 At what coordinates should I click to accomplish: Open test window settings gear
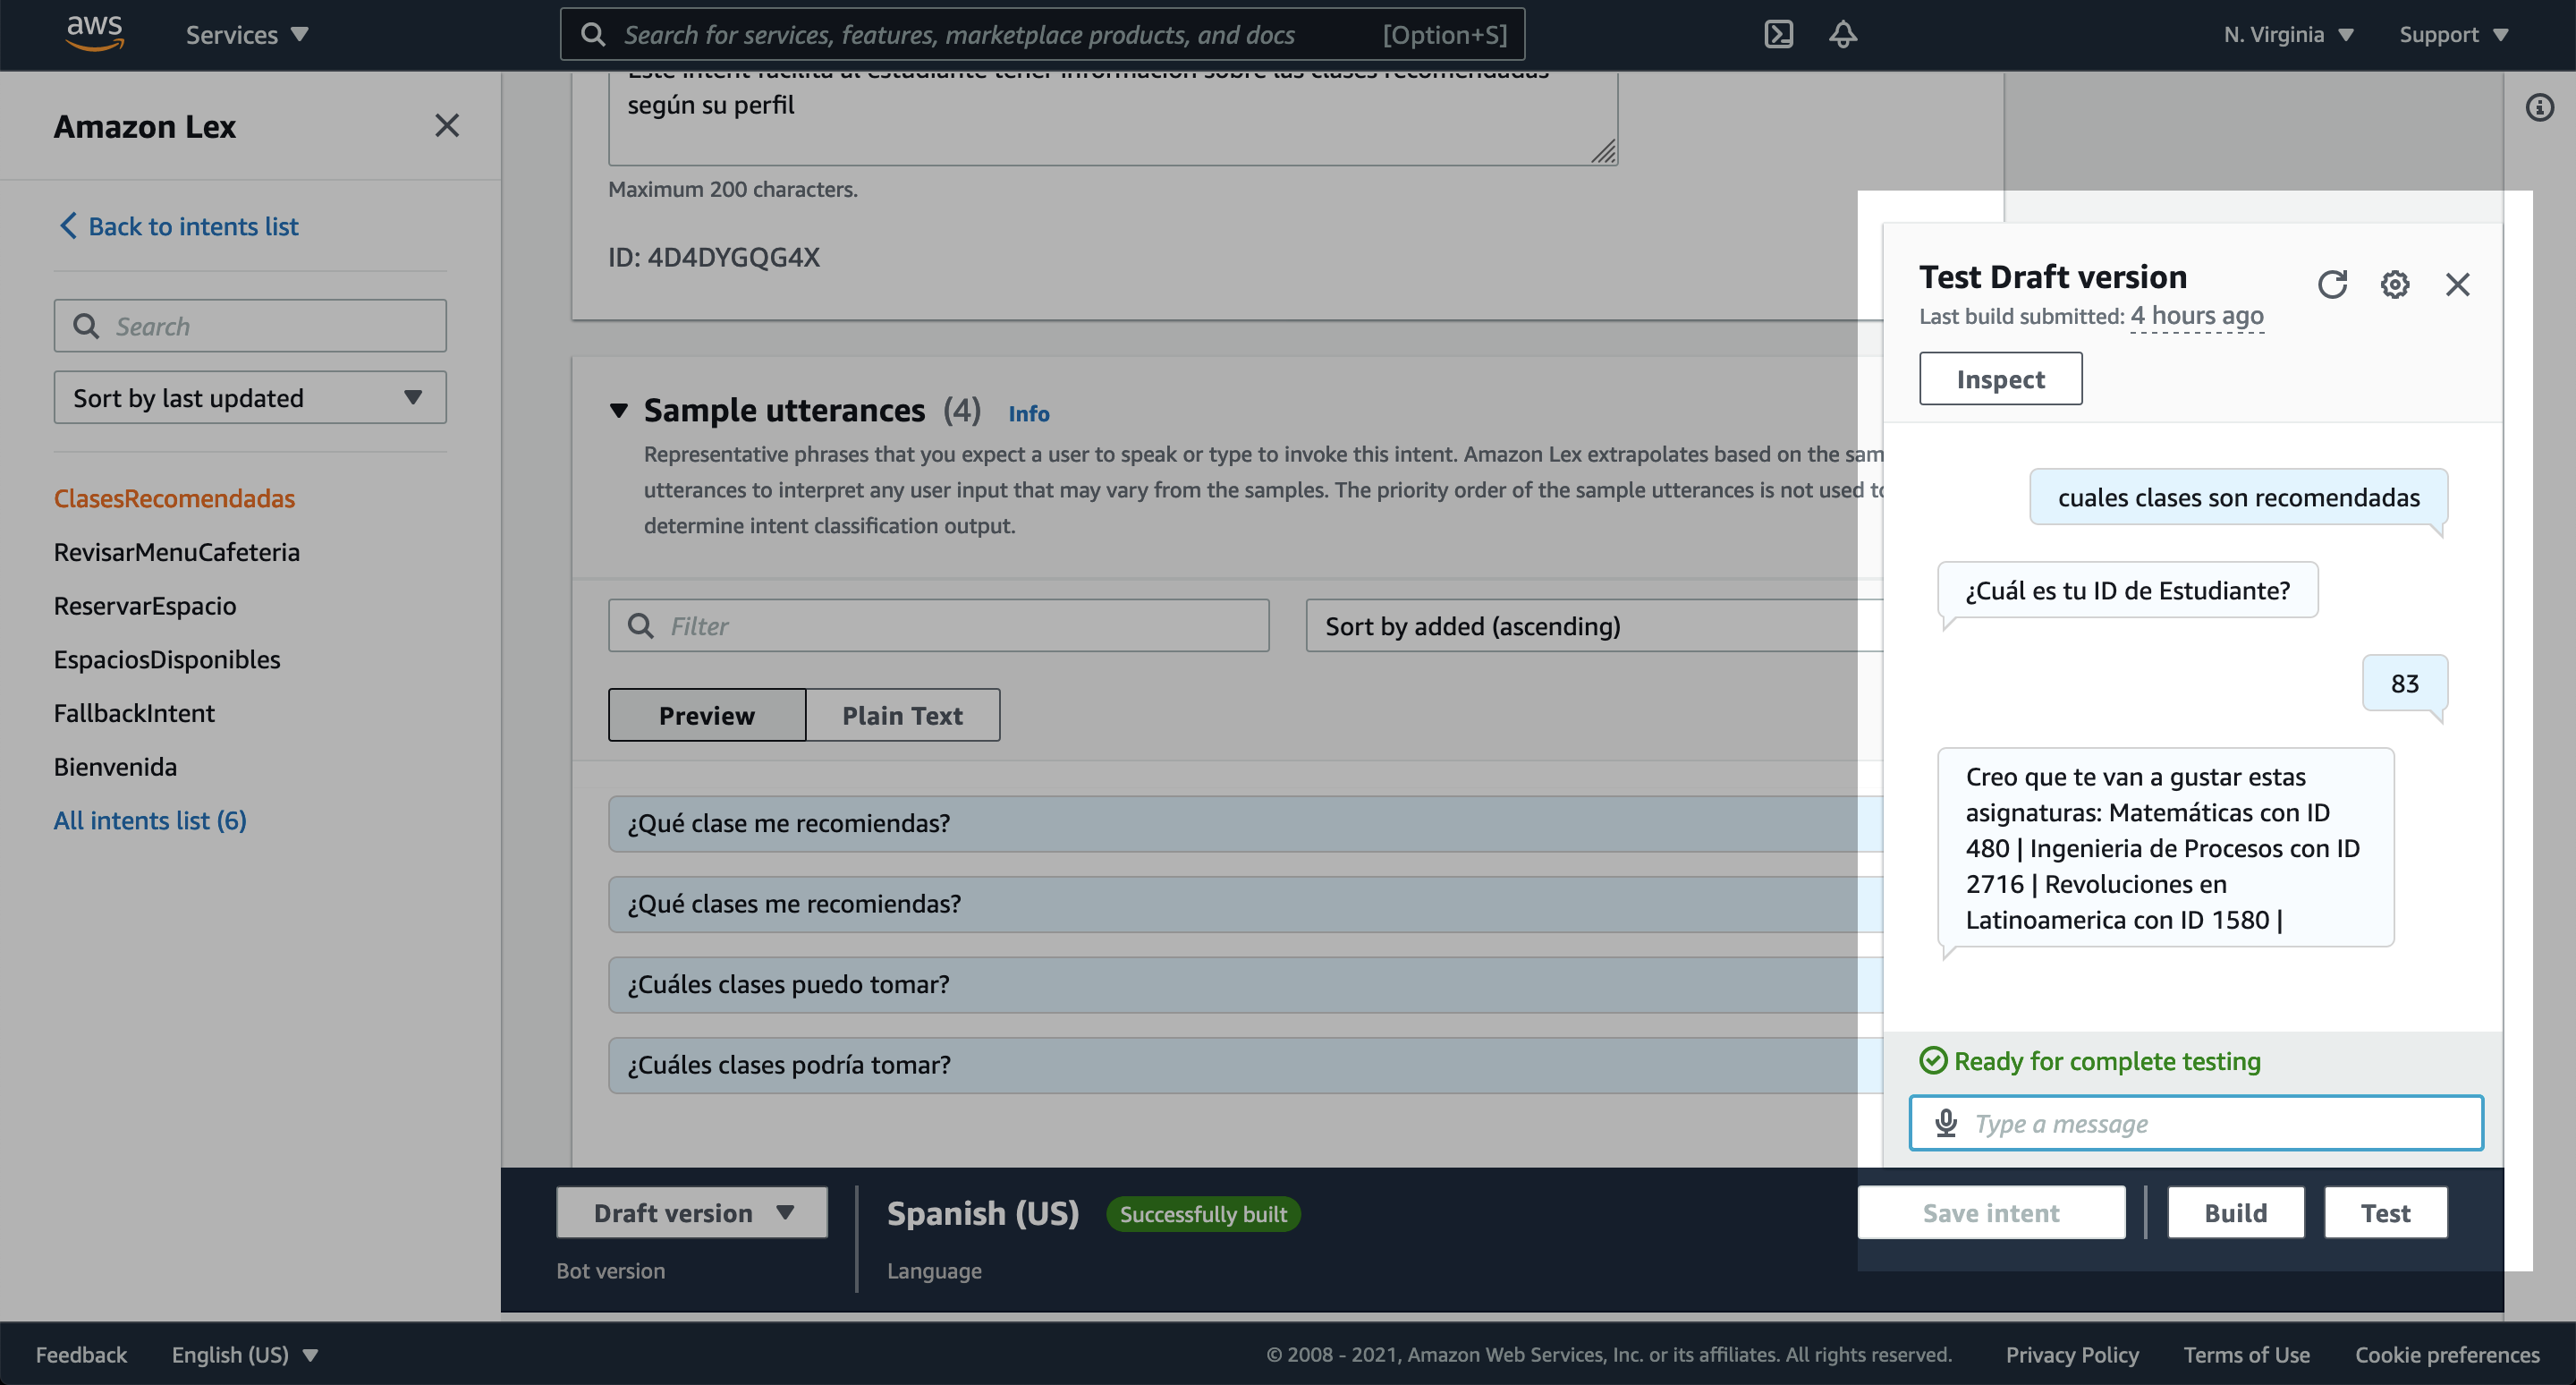click(2394, 285)
